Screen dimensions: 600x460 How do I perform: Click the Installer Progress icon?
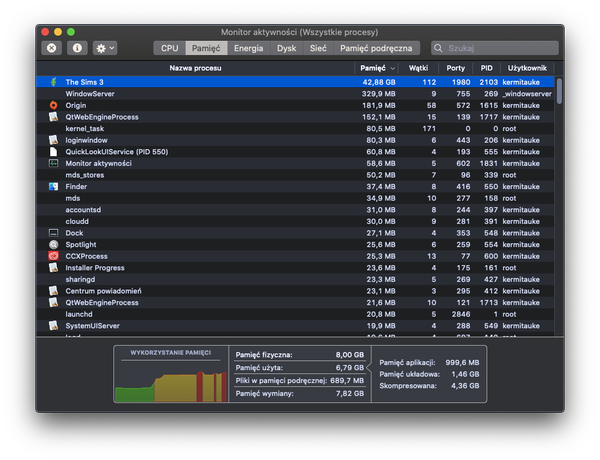coord(54,268)
